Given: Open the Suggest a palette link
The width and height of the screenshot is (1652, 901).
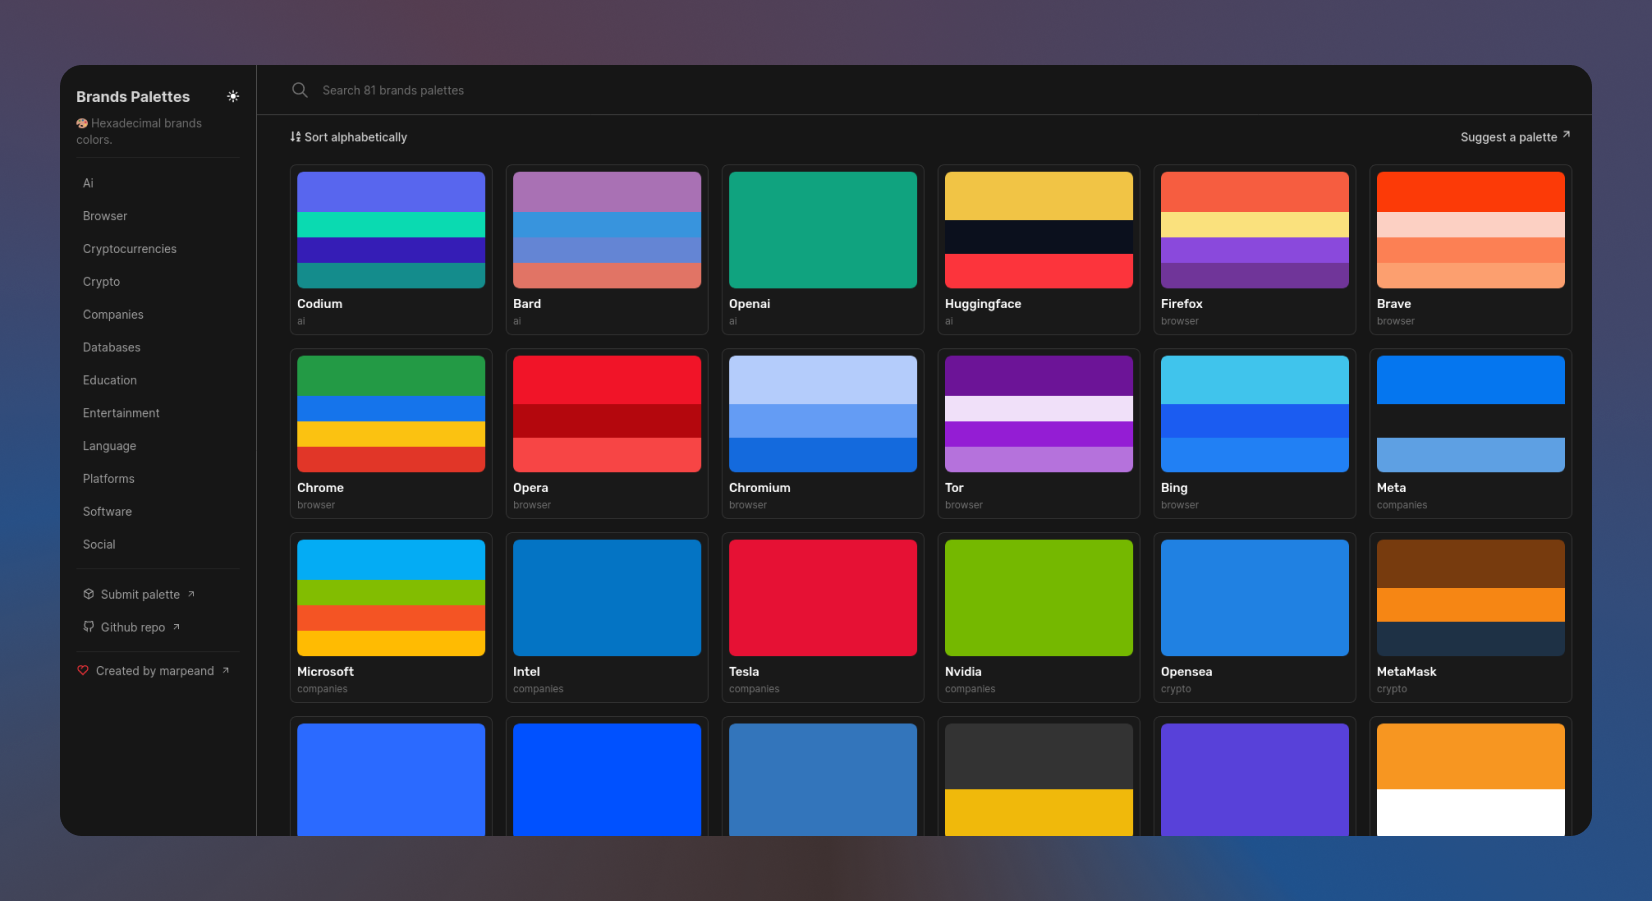Looking at the screenshot, I should coord(1508,137).
